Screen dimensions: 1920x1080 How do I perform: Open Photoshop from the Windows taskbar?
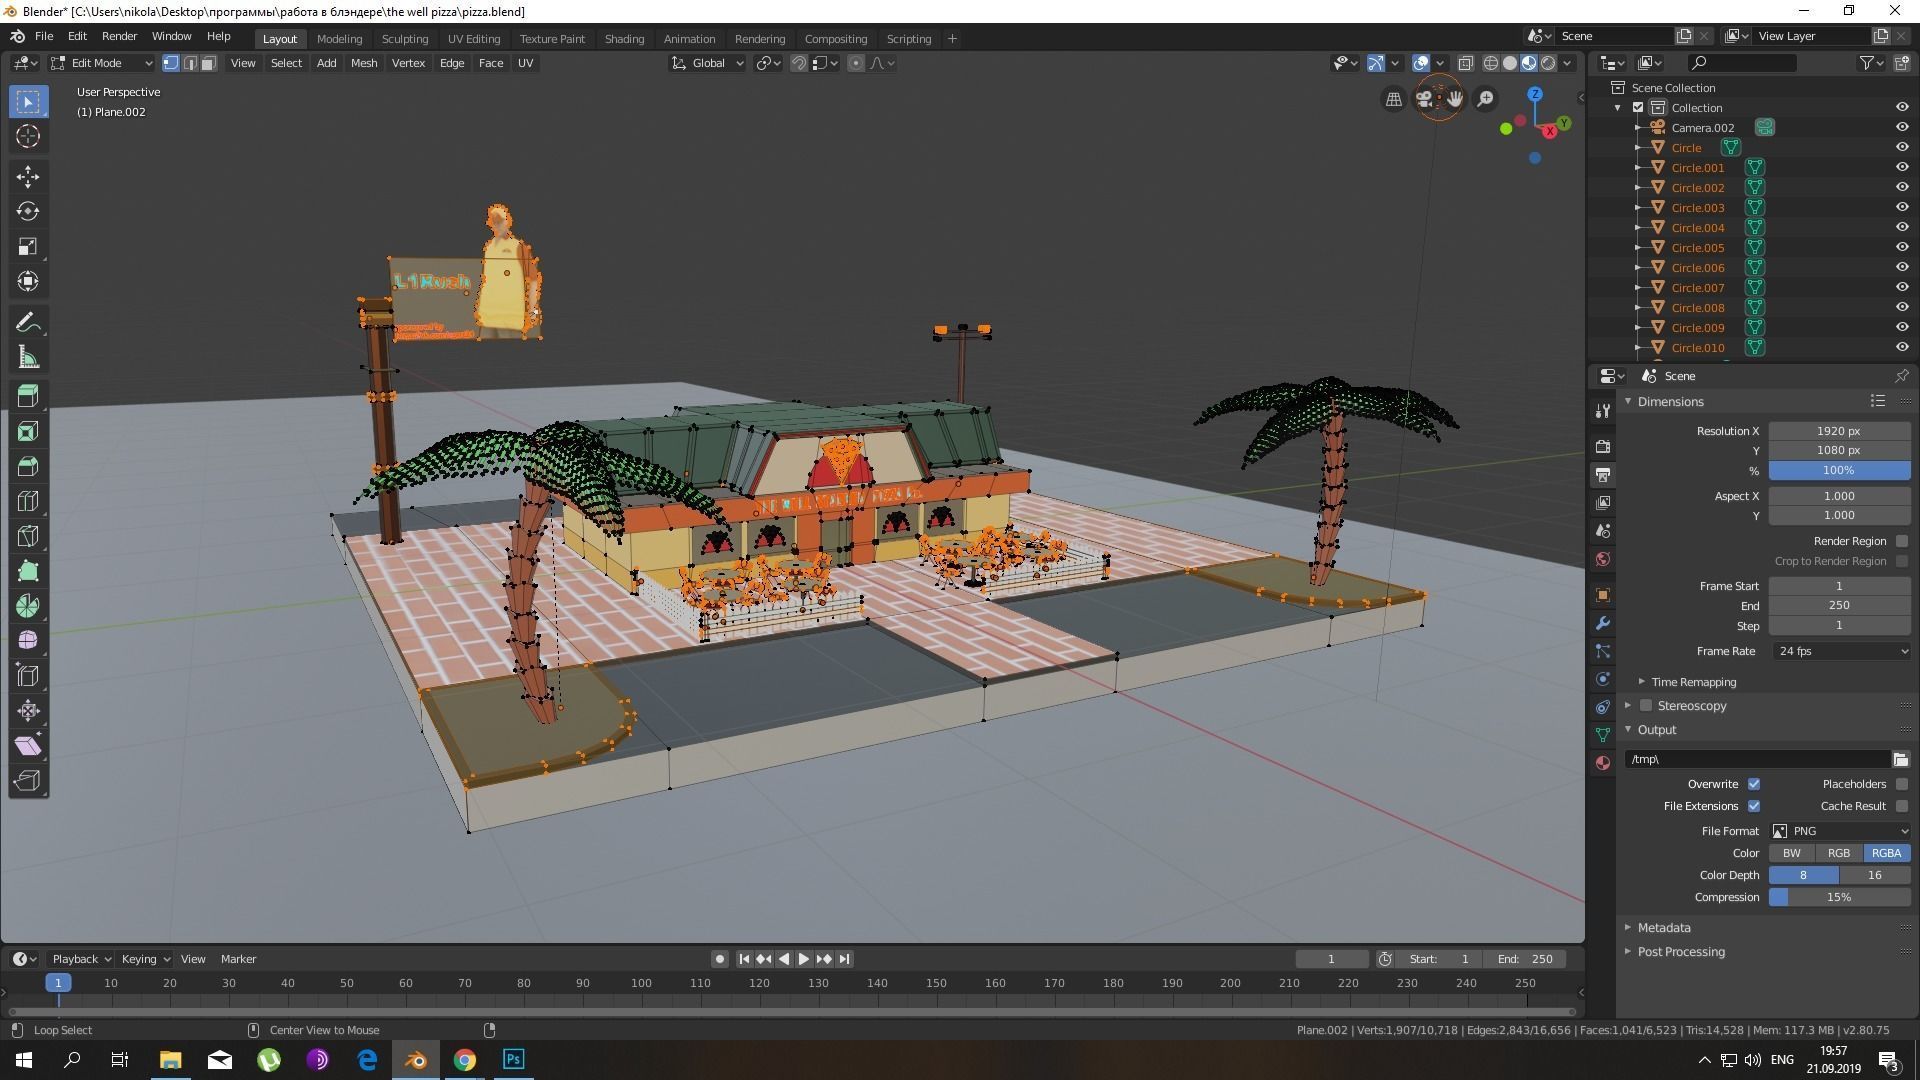coord(513,1059)
